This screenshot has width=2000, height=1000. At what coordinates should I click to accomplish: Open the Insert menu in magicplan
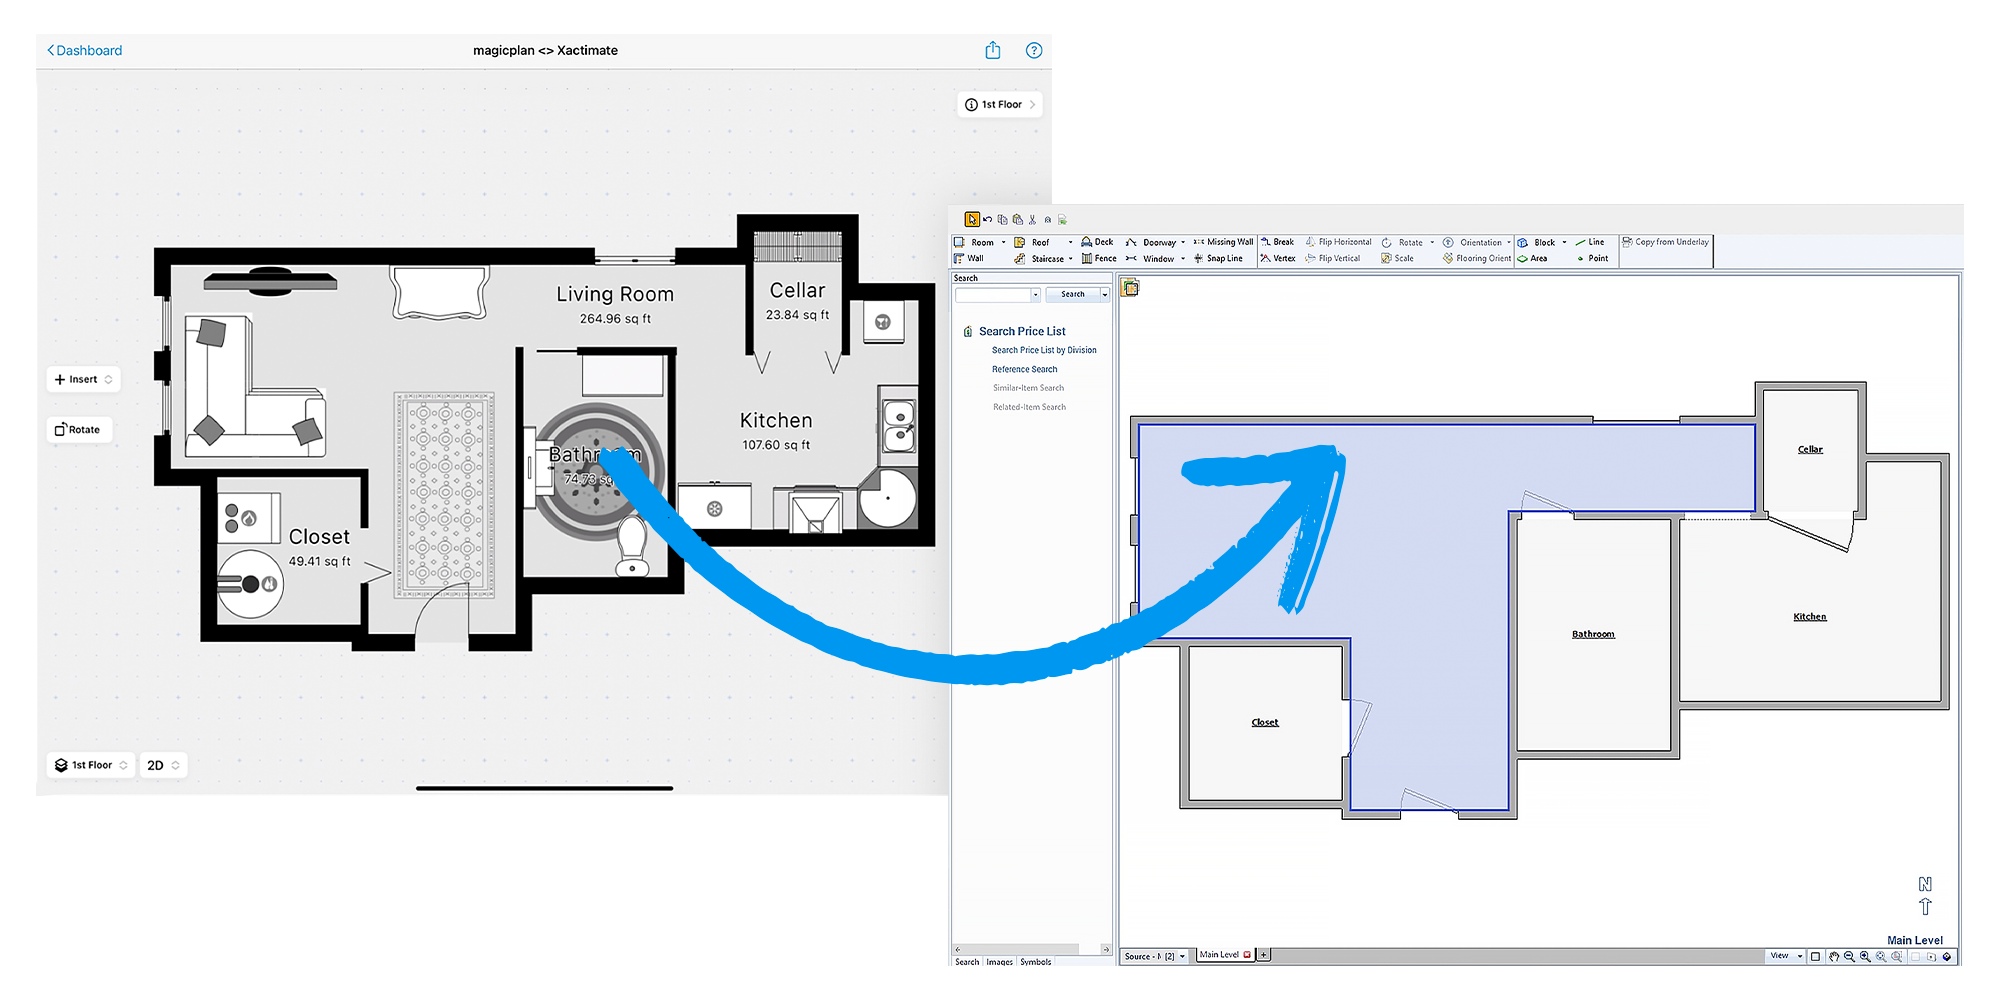[83, 379]
